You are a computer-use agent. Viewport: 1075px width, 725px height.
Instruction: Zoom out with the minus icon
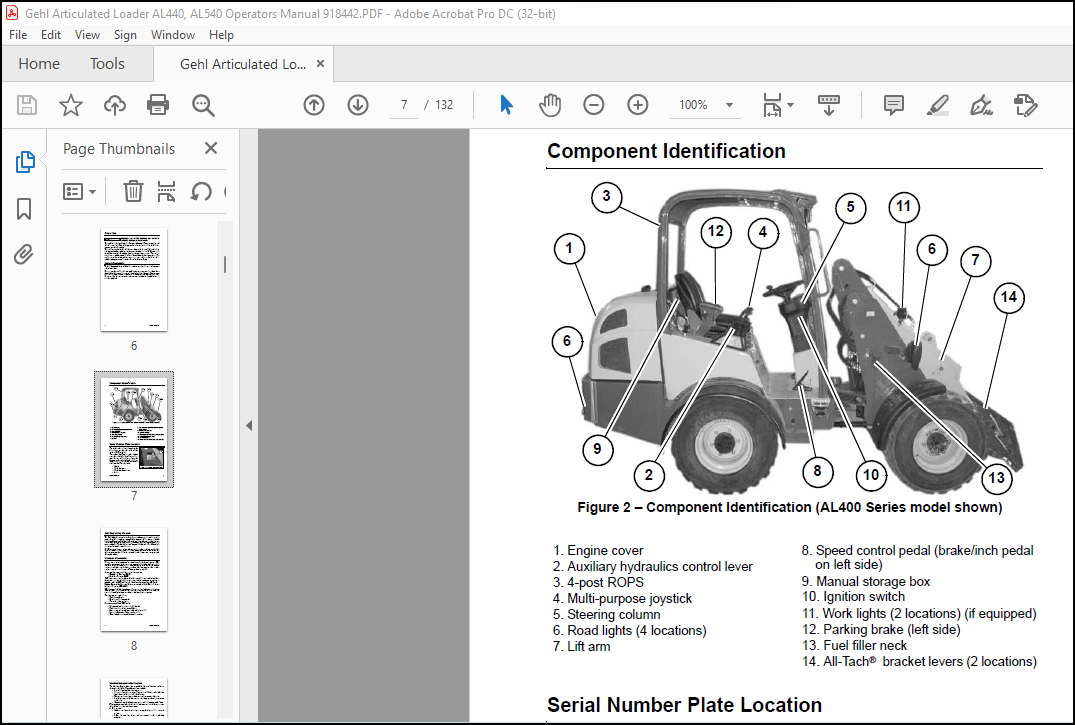click(x=594, y=105)
